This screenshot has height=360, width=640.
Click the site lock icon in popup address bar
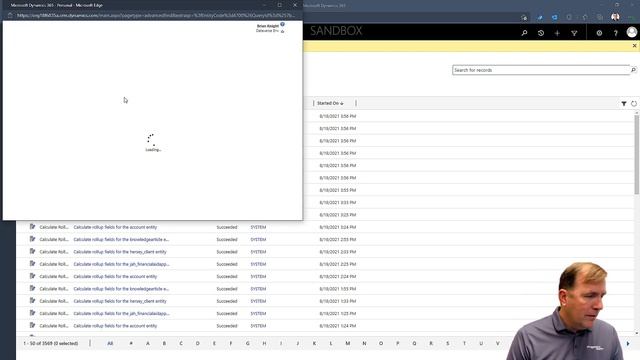click(10, 16)
